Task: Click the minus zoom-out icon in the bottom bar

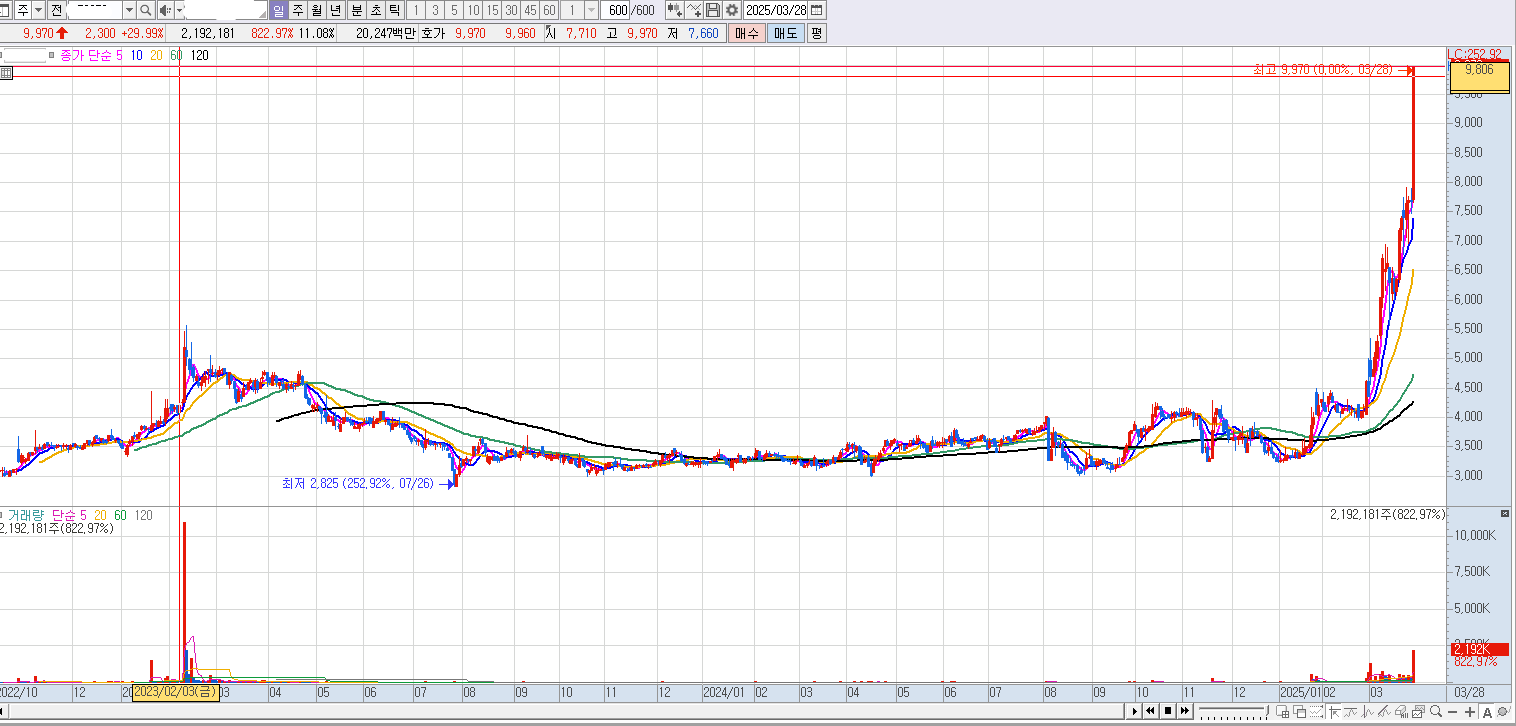Action: pyautogui.click(x=1452, y=712)
